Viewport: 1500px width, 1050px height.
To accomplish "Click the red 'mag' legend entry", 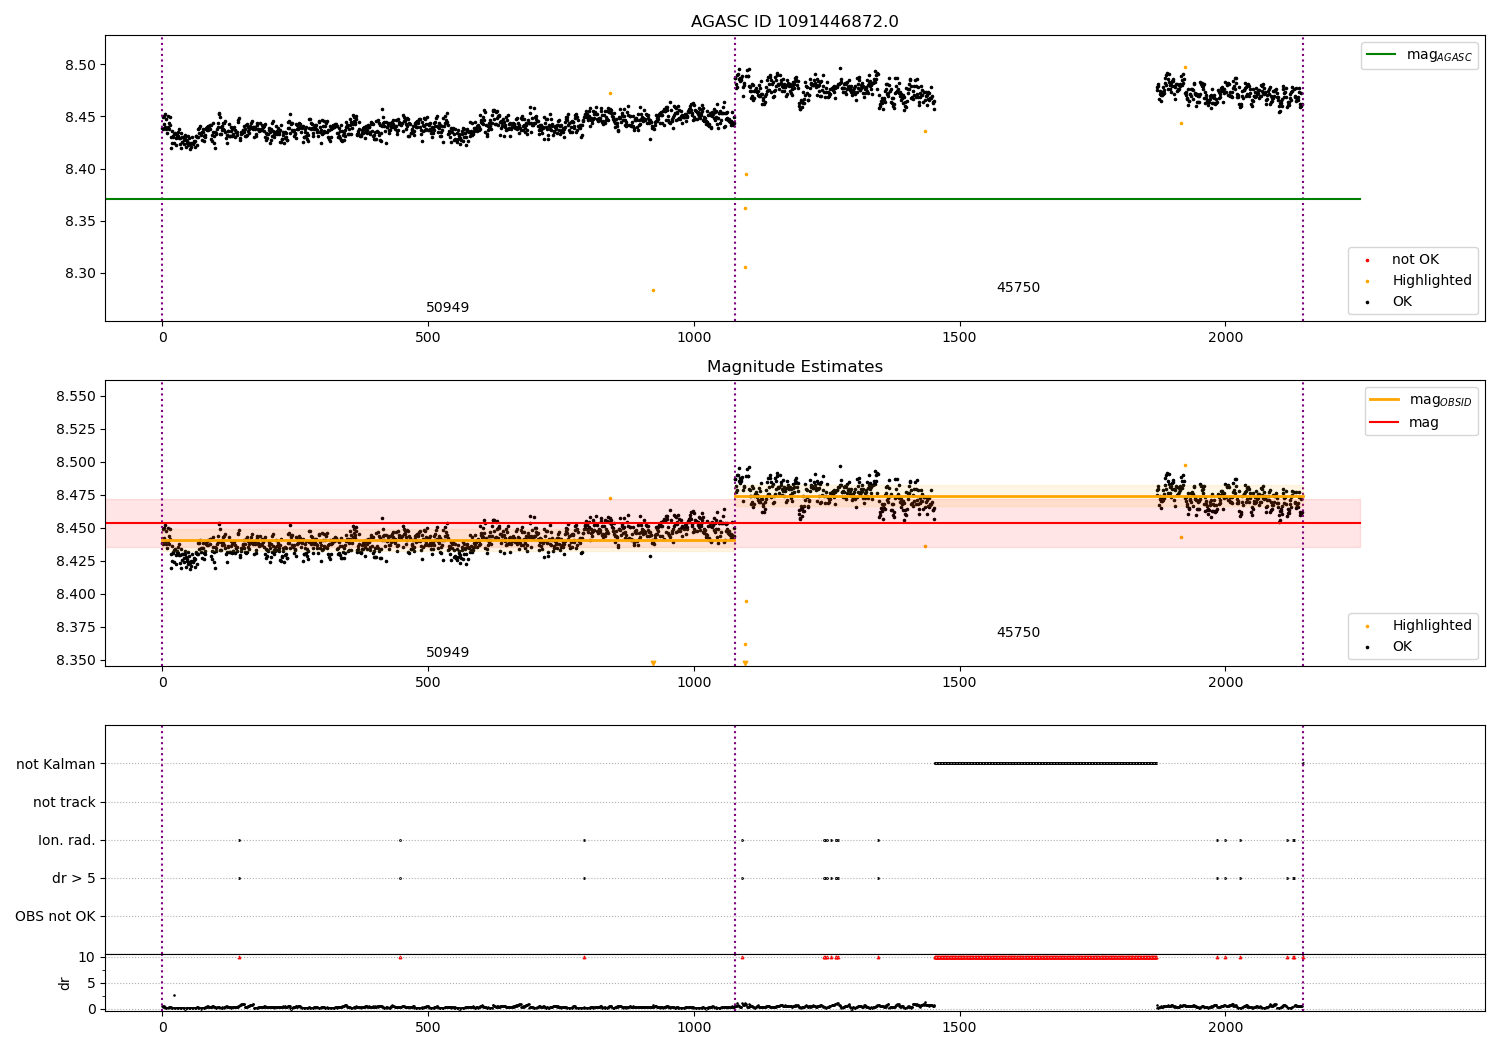I will pyautogui.click(x=1405, y=422).
